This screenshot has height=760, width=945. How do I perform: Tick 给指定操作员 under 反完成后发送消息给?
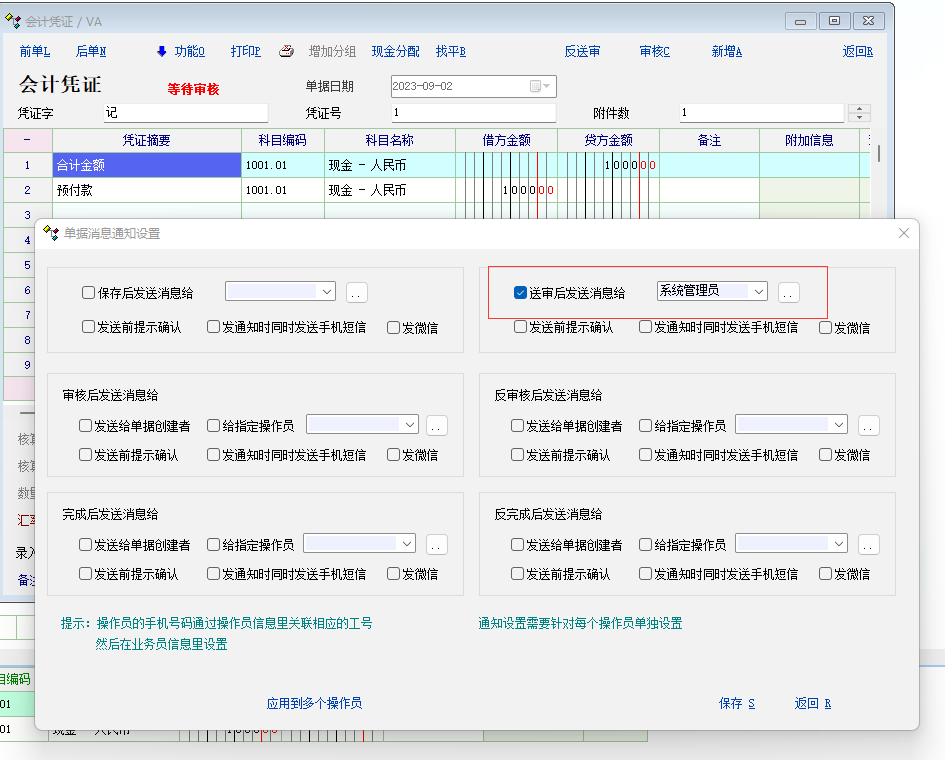point(646,545)
